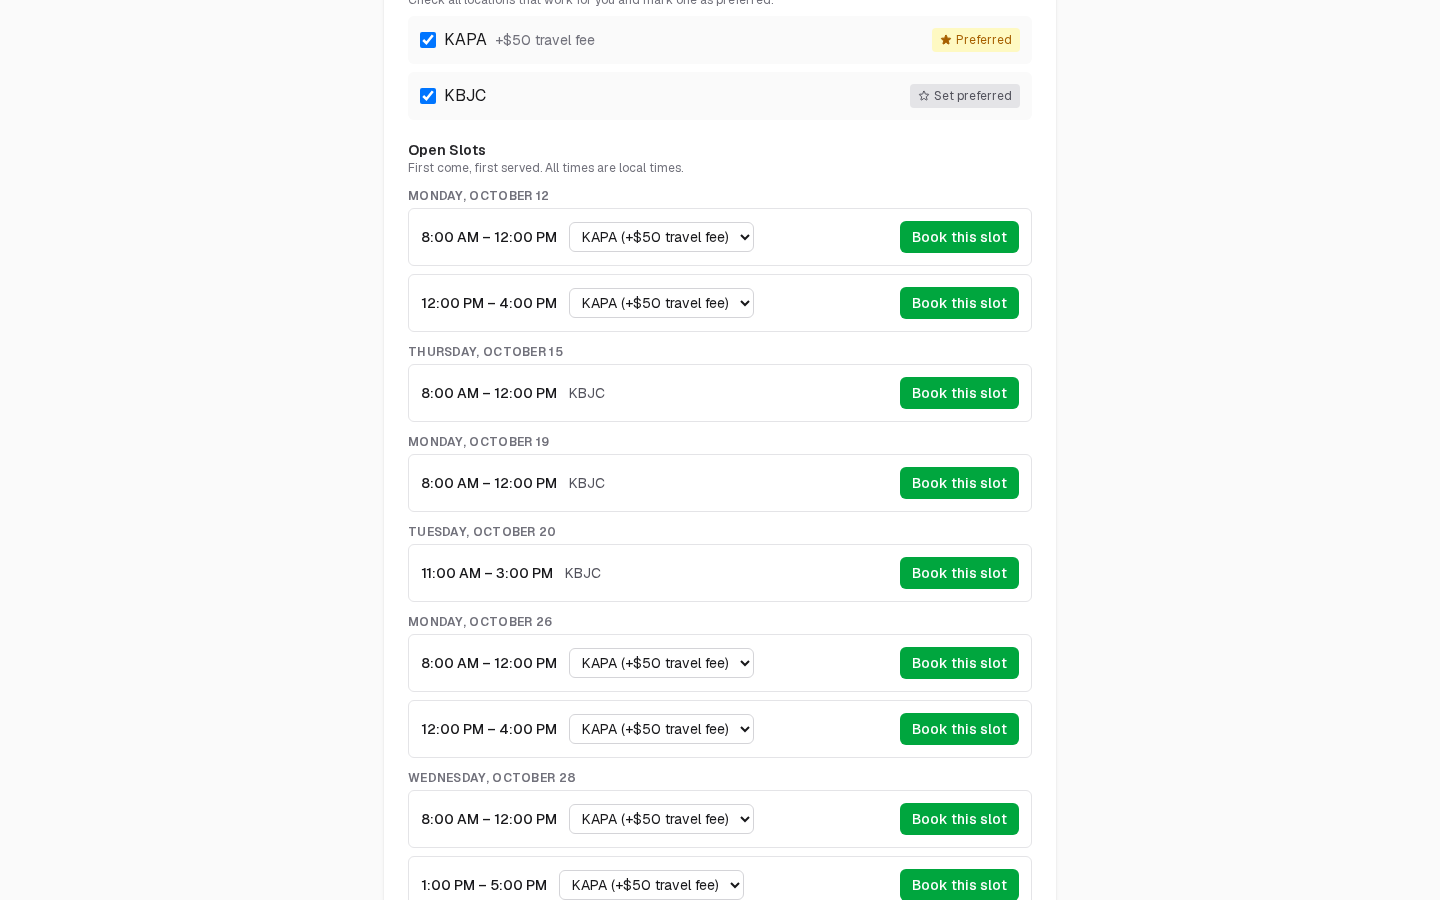
Task: Book the October 26 8:00 AM slot
Action: coord(959,663)
